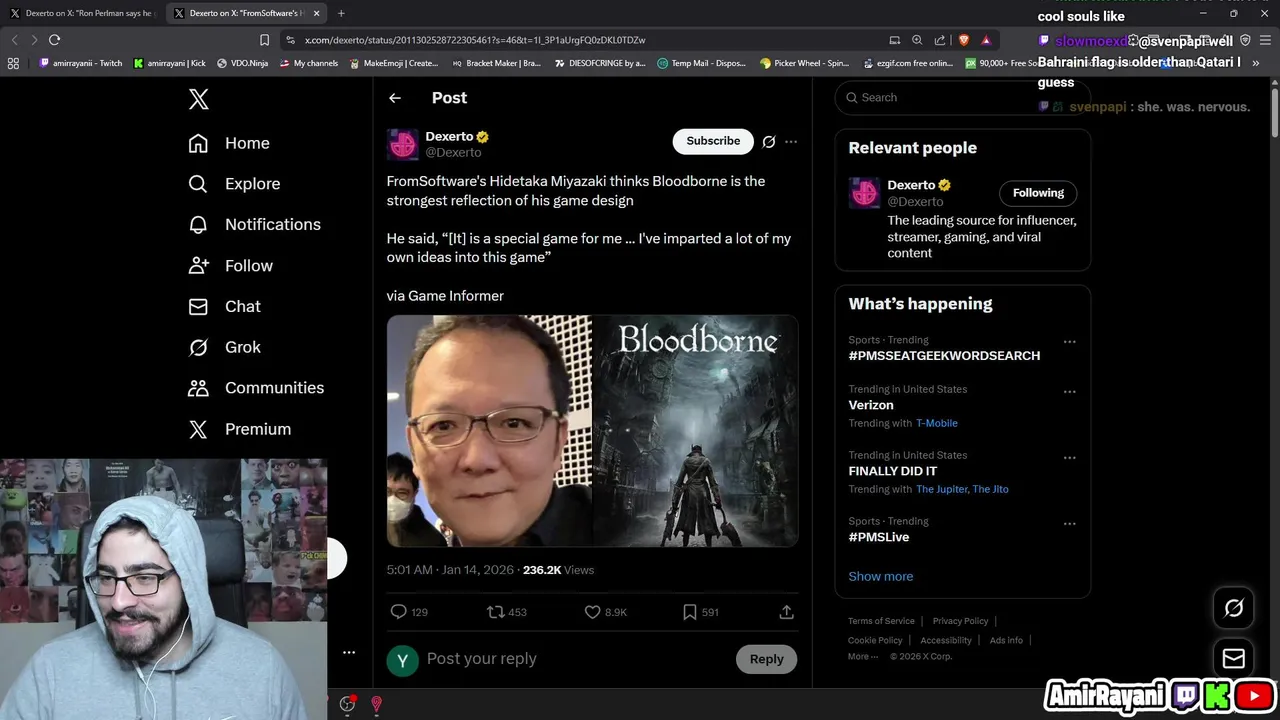
Task: Open Dexerto in Relevant people
Action: tap(911, 185)
